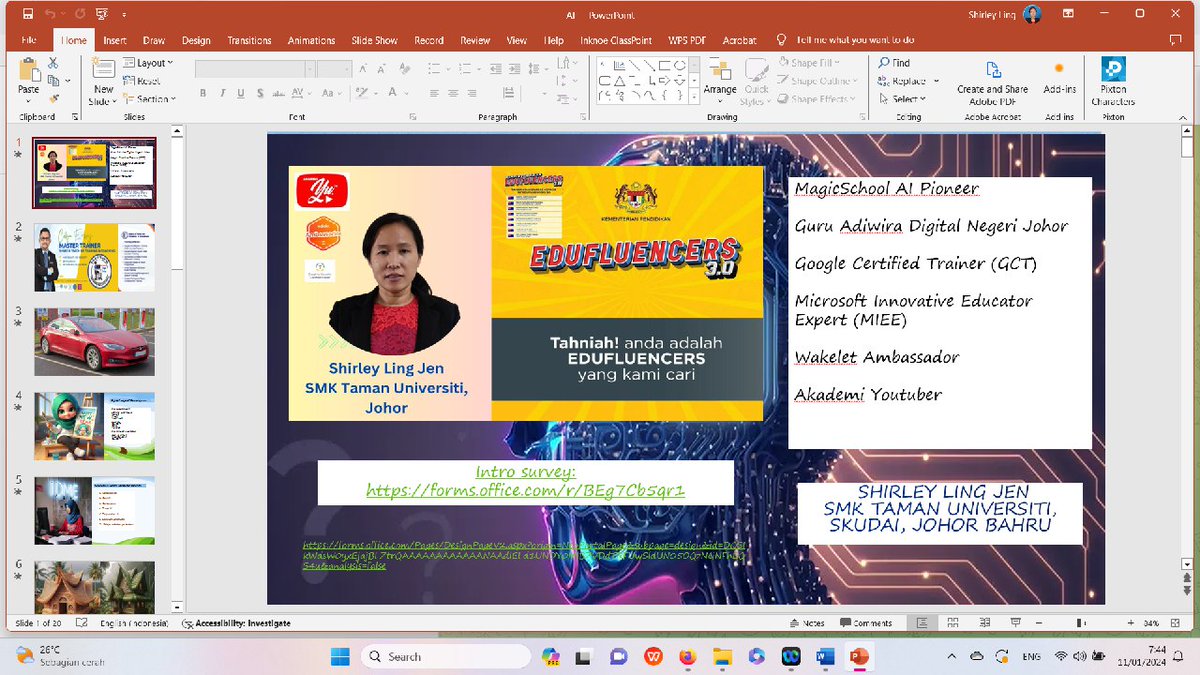The height and width of the screenshot is (675, 1200).
Task: Click Create and Share Adobe PDF
Action: click(992, 81)
